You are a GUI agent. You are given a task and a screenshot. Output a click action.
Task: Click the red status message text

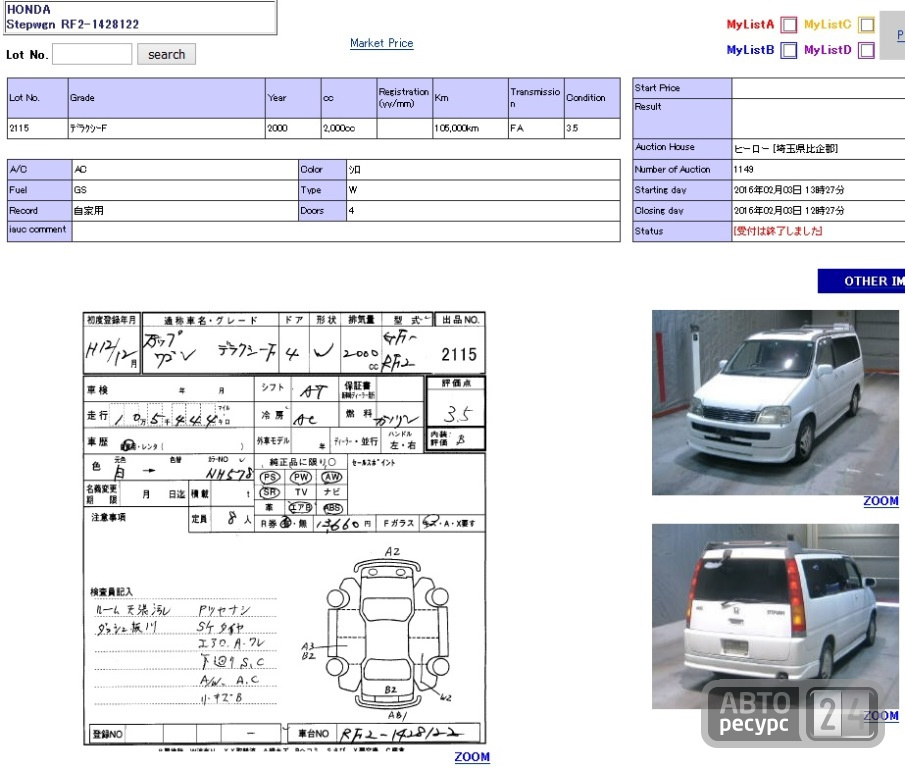click(x=777, y=231)
